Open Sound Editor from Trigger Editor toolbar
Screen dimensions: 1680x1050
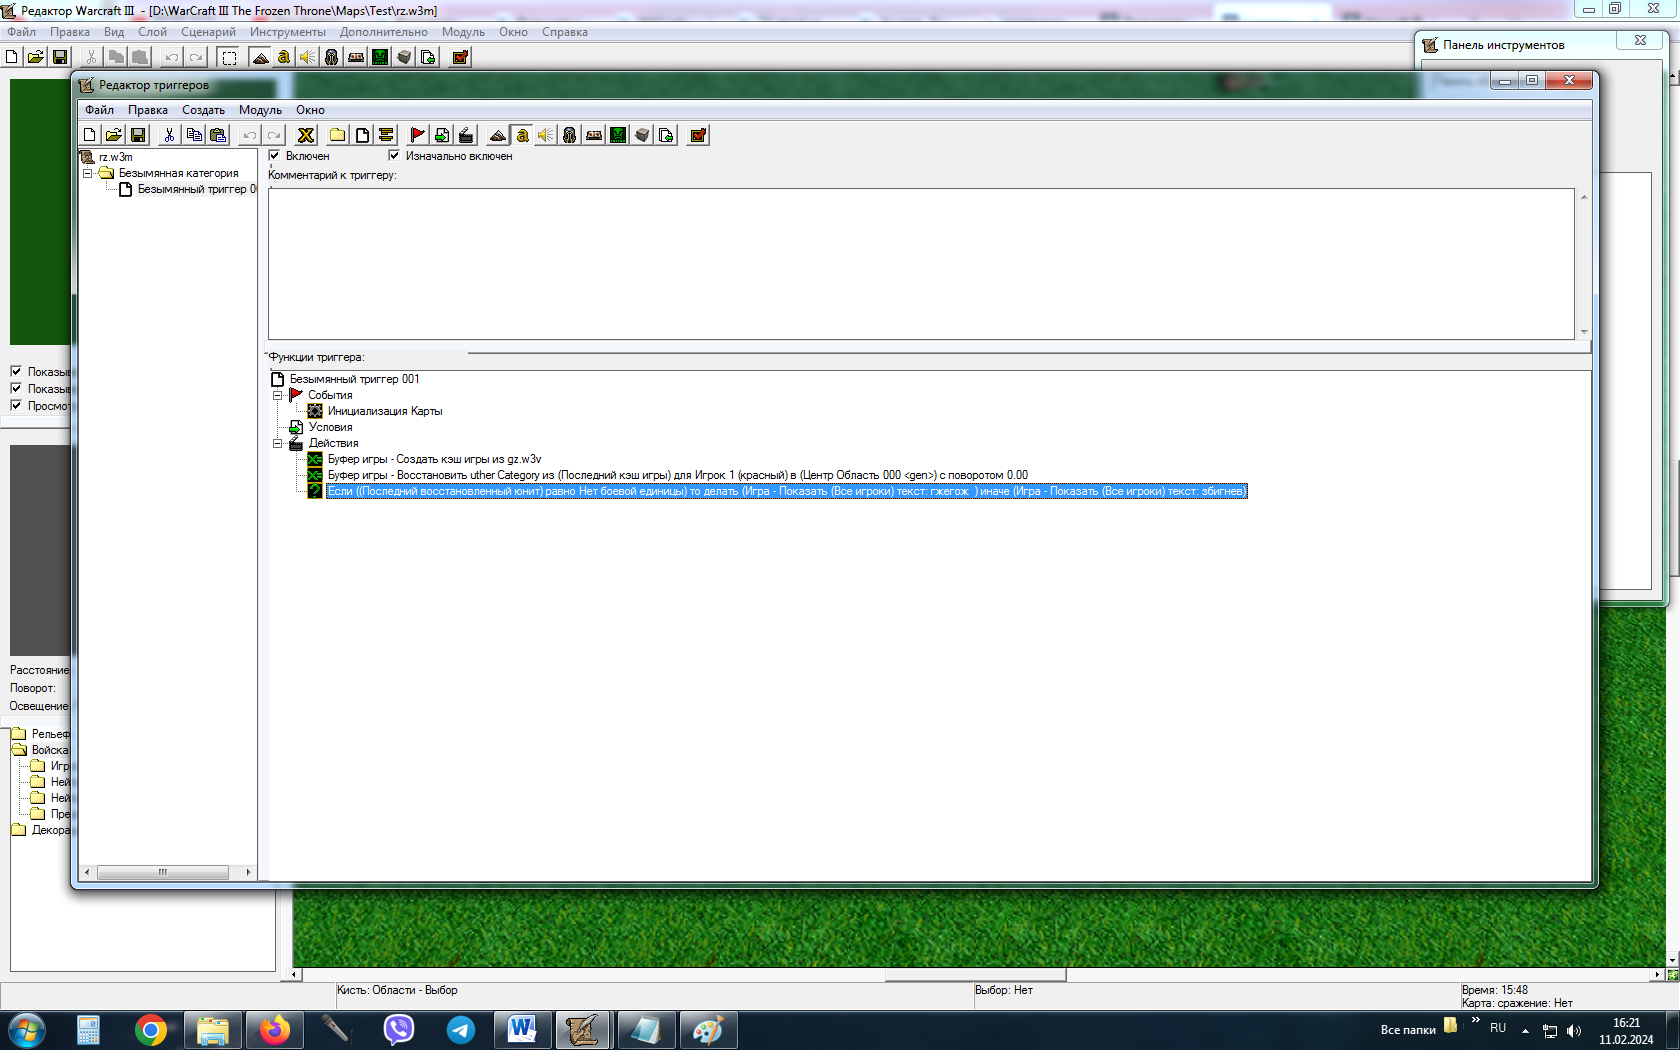pyautogui.click(x=546, y=135)
